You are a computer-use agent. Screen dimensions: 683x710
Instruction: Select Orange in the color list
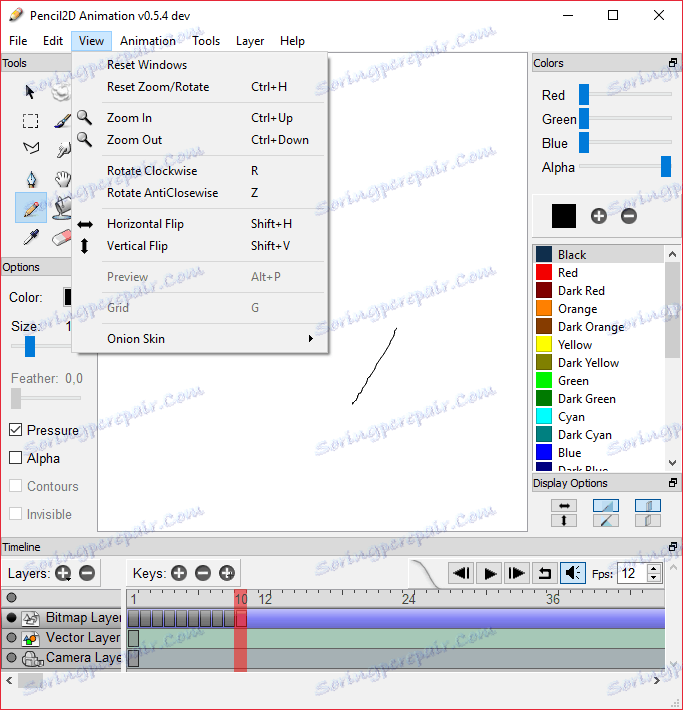click(x=599, y=309)
